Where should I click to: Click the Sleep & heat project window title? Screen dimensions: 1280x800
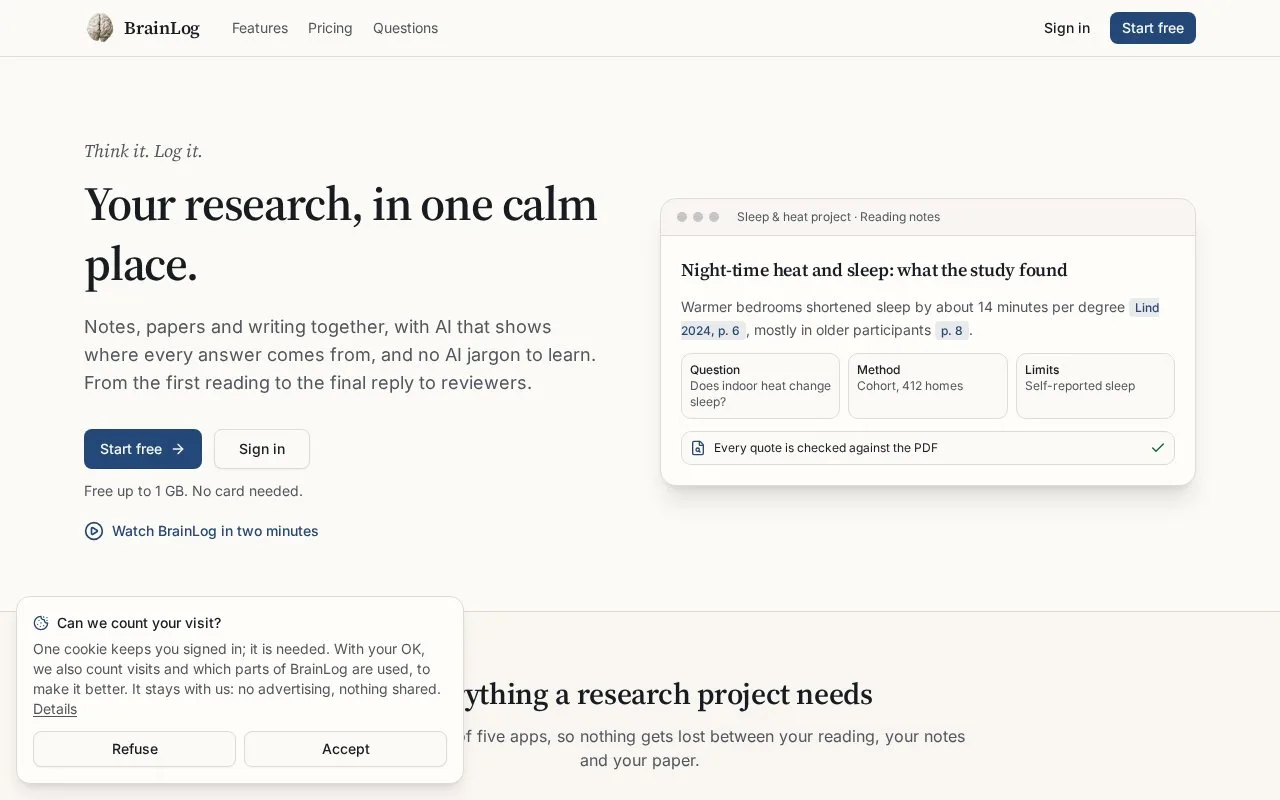[838, 217]
